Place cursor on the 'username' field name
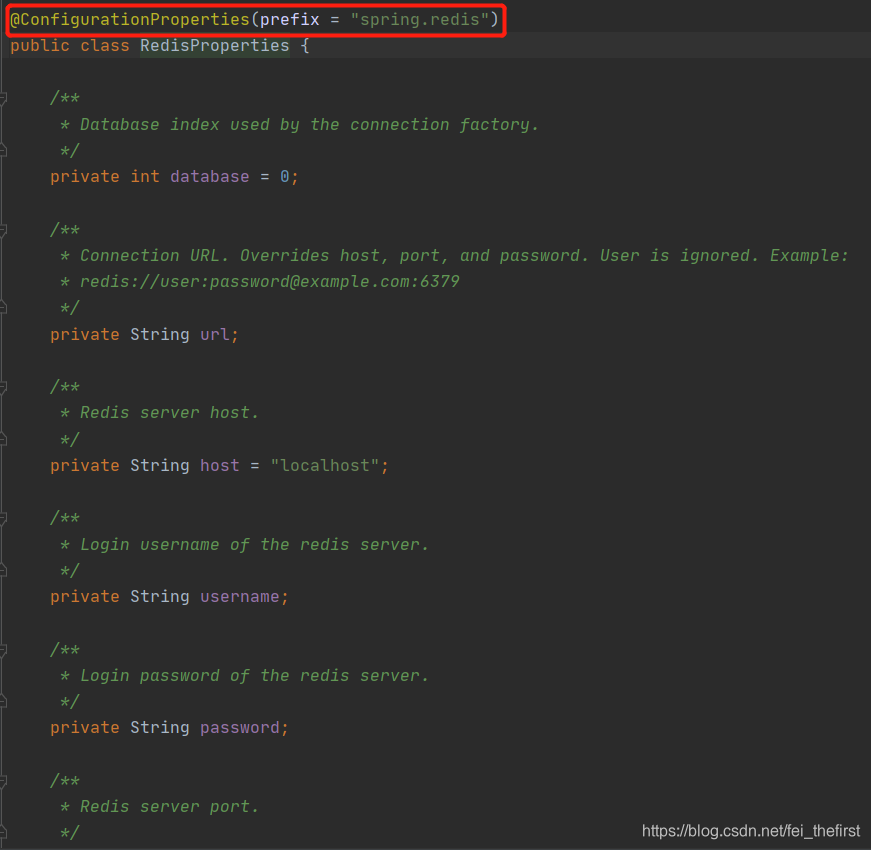The image size is (871, 850). click(x=239, y=597)
